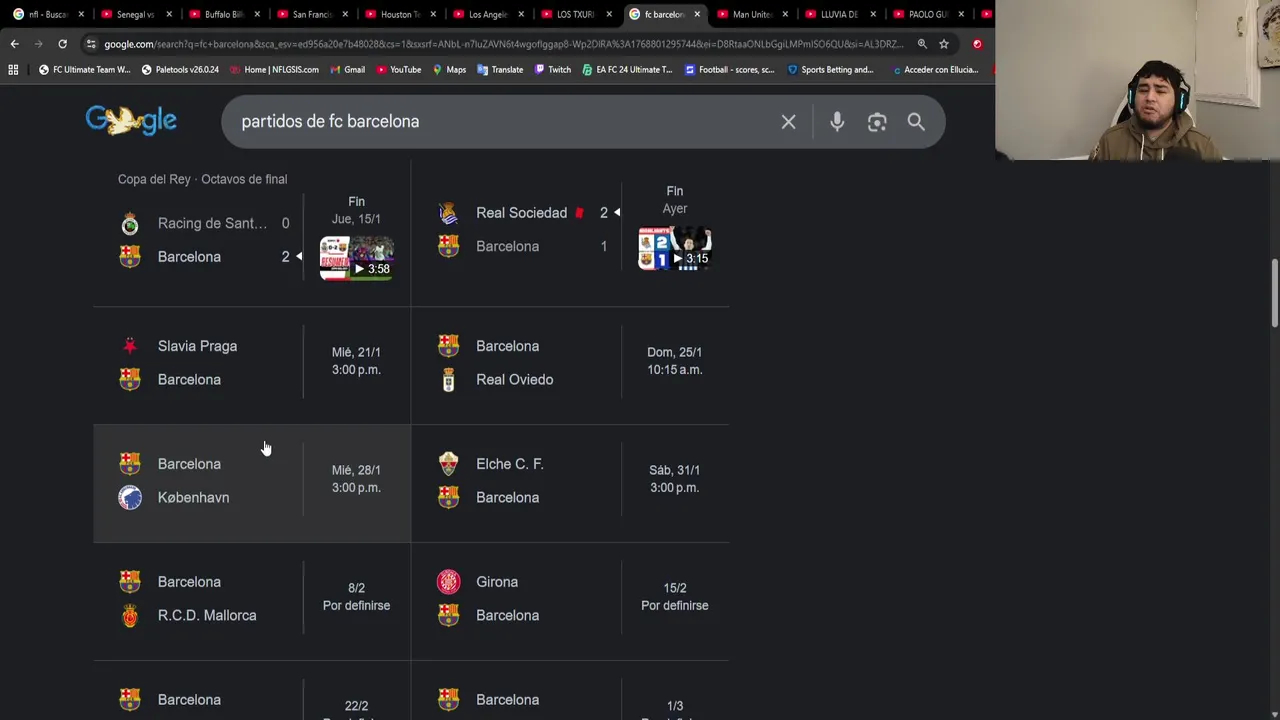Viewport: 1280px width, 720px height.
Task: Open the Real Sociedad 2-1 Barcelona result
Action: [571, 235]
